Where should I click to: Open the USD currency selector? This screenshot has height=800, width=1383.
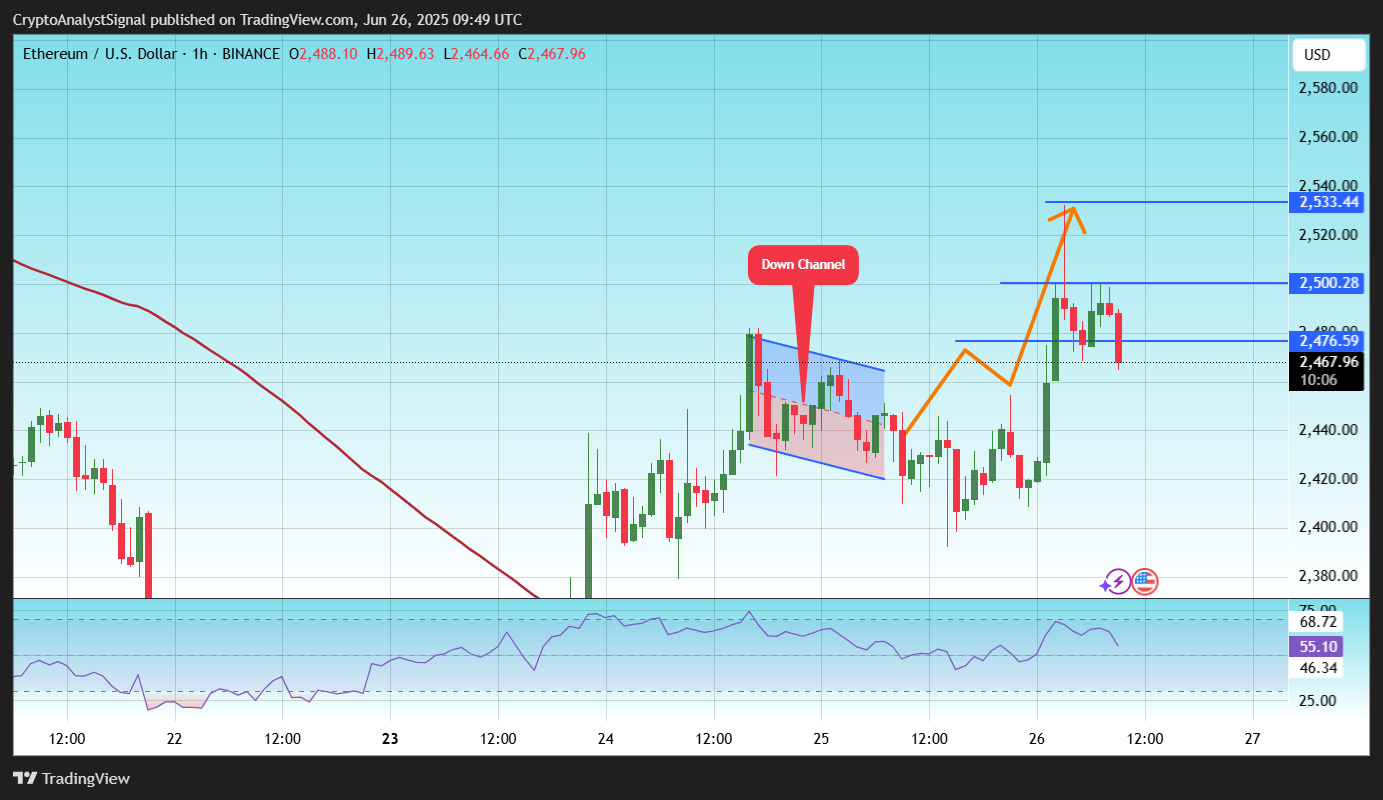click(1329, 54)
